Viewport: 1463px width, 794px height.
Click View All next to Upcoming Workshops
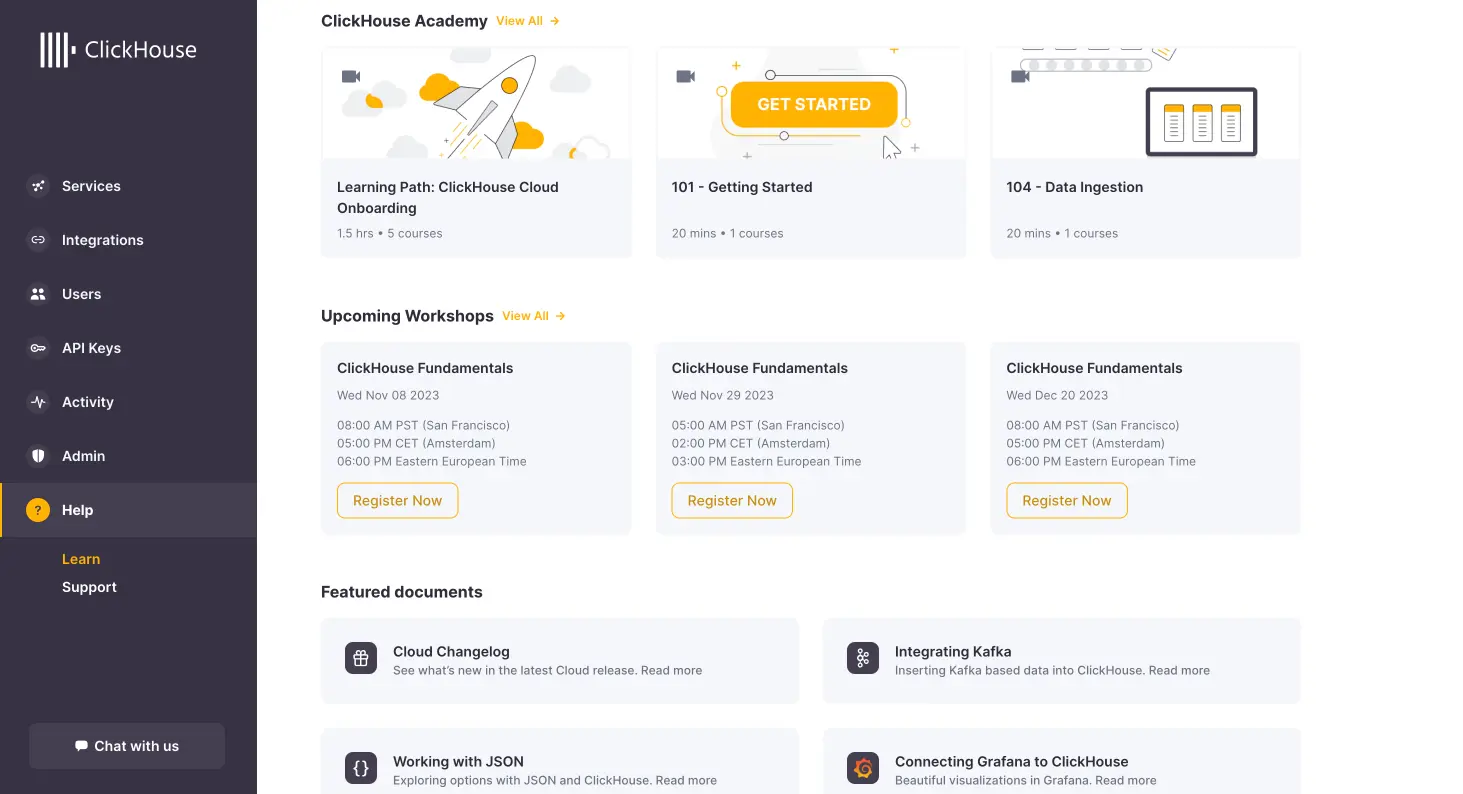pyautogui.click(x=534, y=316)
